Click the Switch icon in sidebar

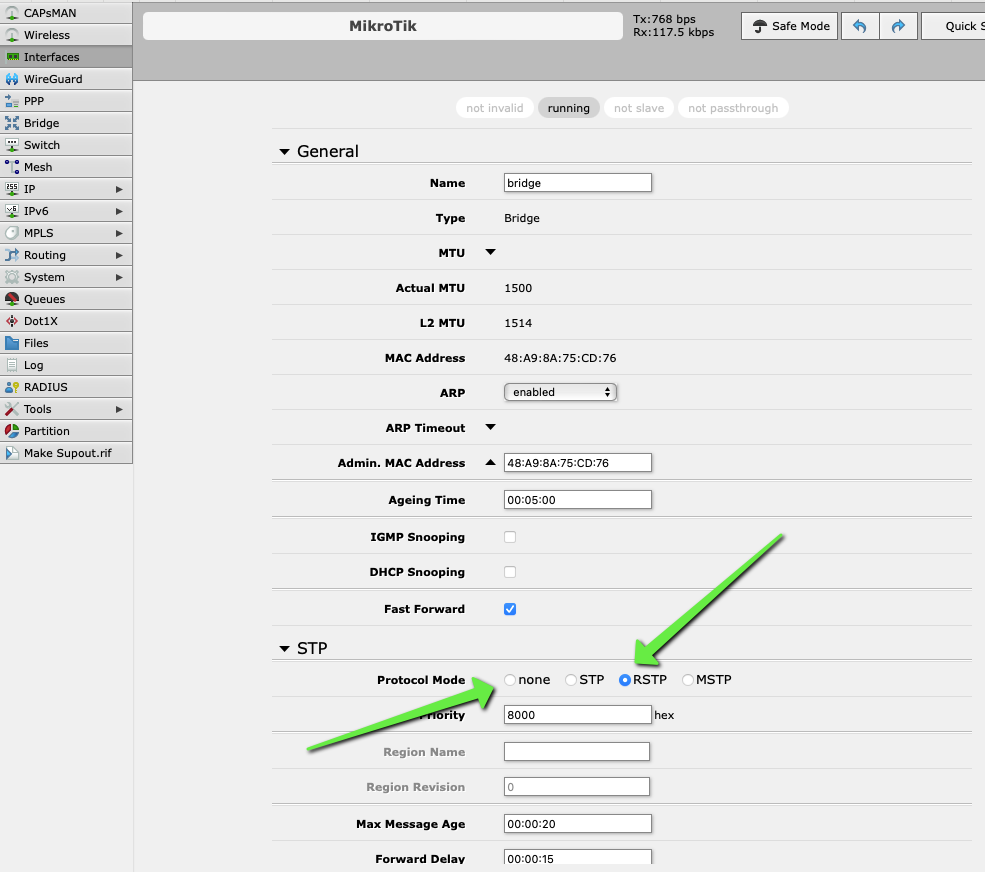pos(12,145)
